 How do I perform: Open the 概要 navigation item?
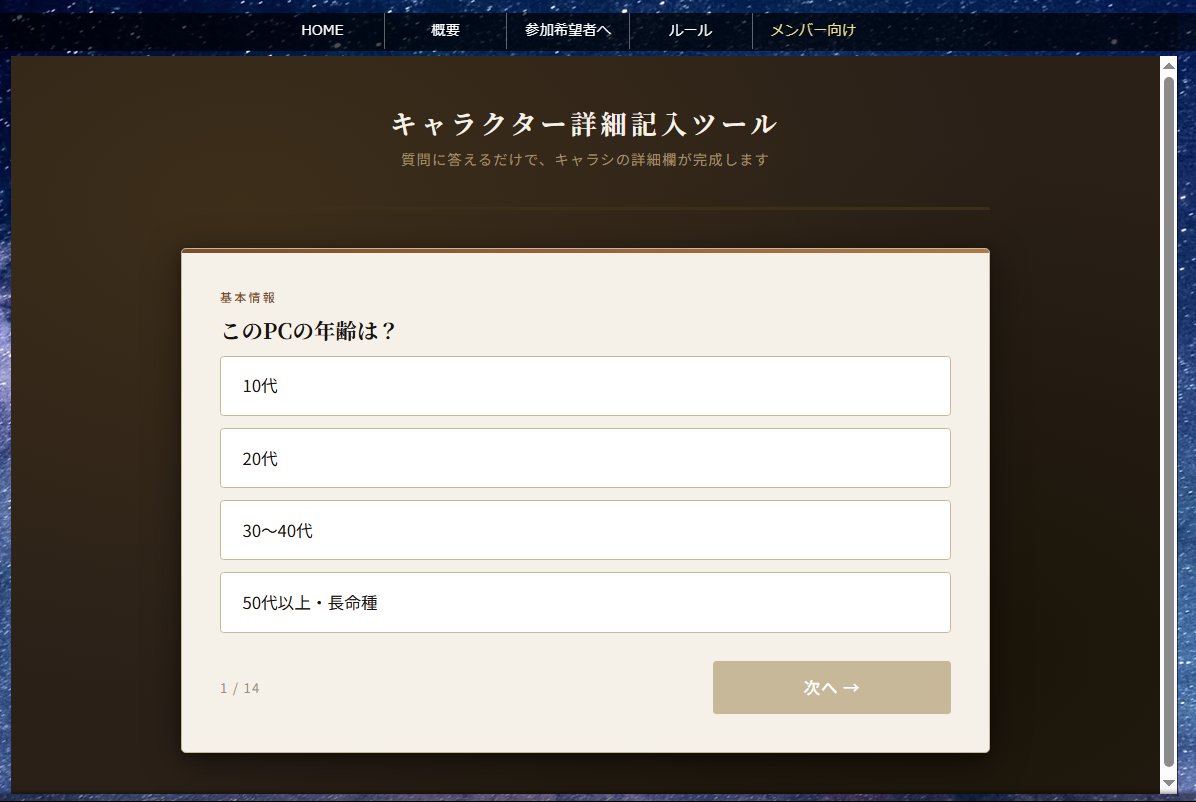coord(445,31)
